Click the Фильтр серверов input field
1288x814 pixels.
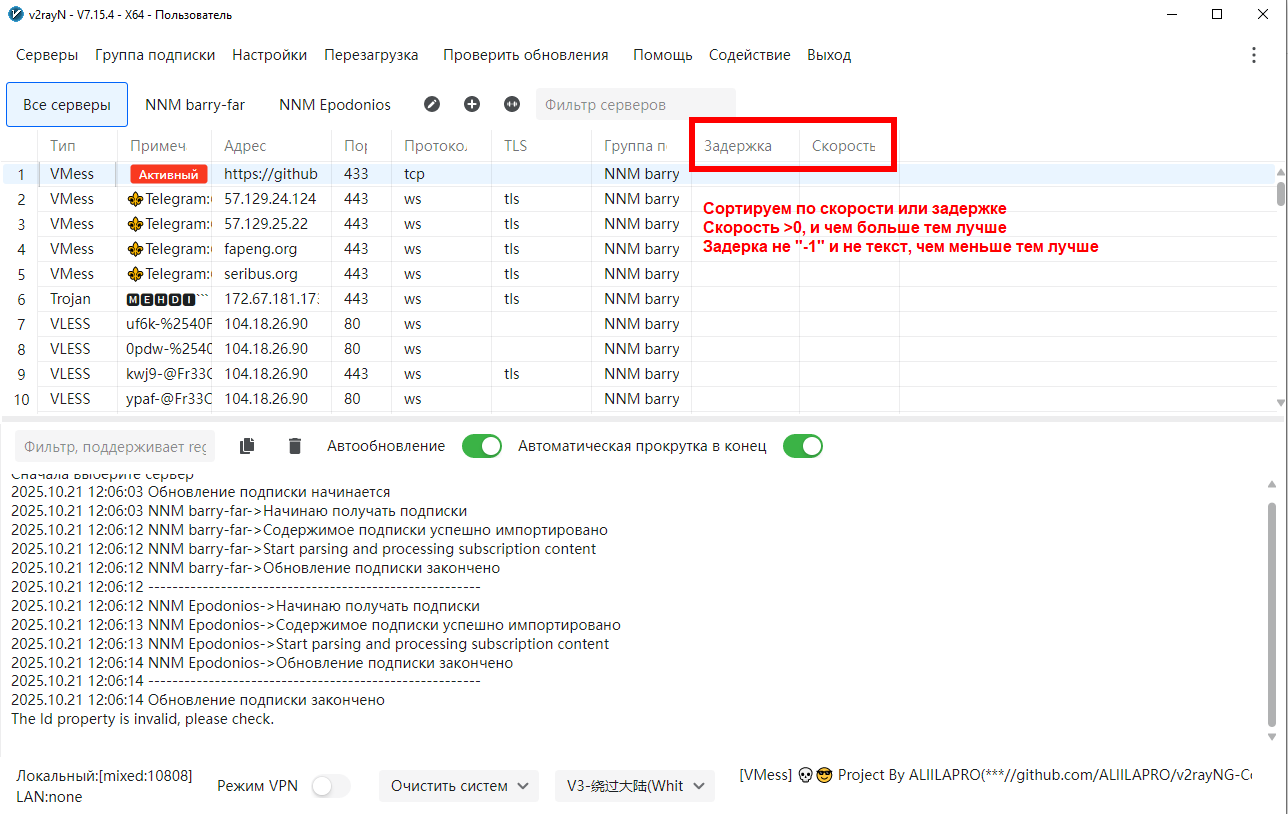(635, 104)
